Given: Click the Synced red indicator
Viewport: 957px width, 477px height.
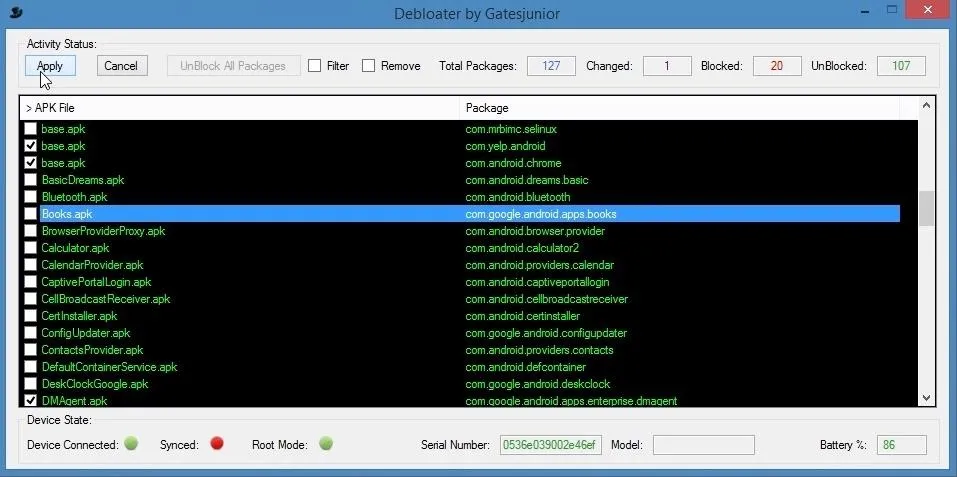Looking at the screenshot, I should (x=217, y=443).
